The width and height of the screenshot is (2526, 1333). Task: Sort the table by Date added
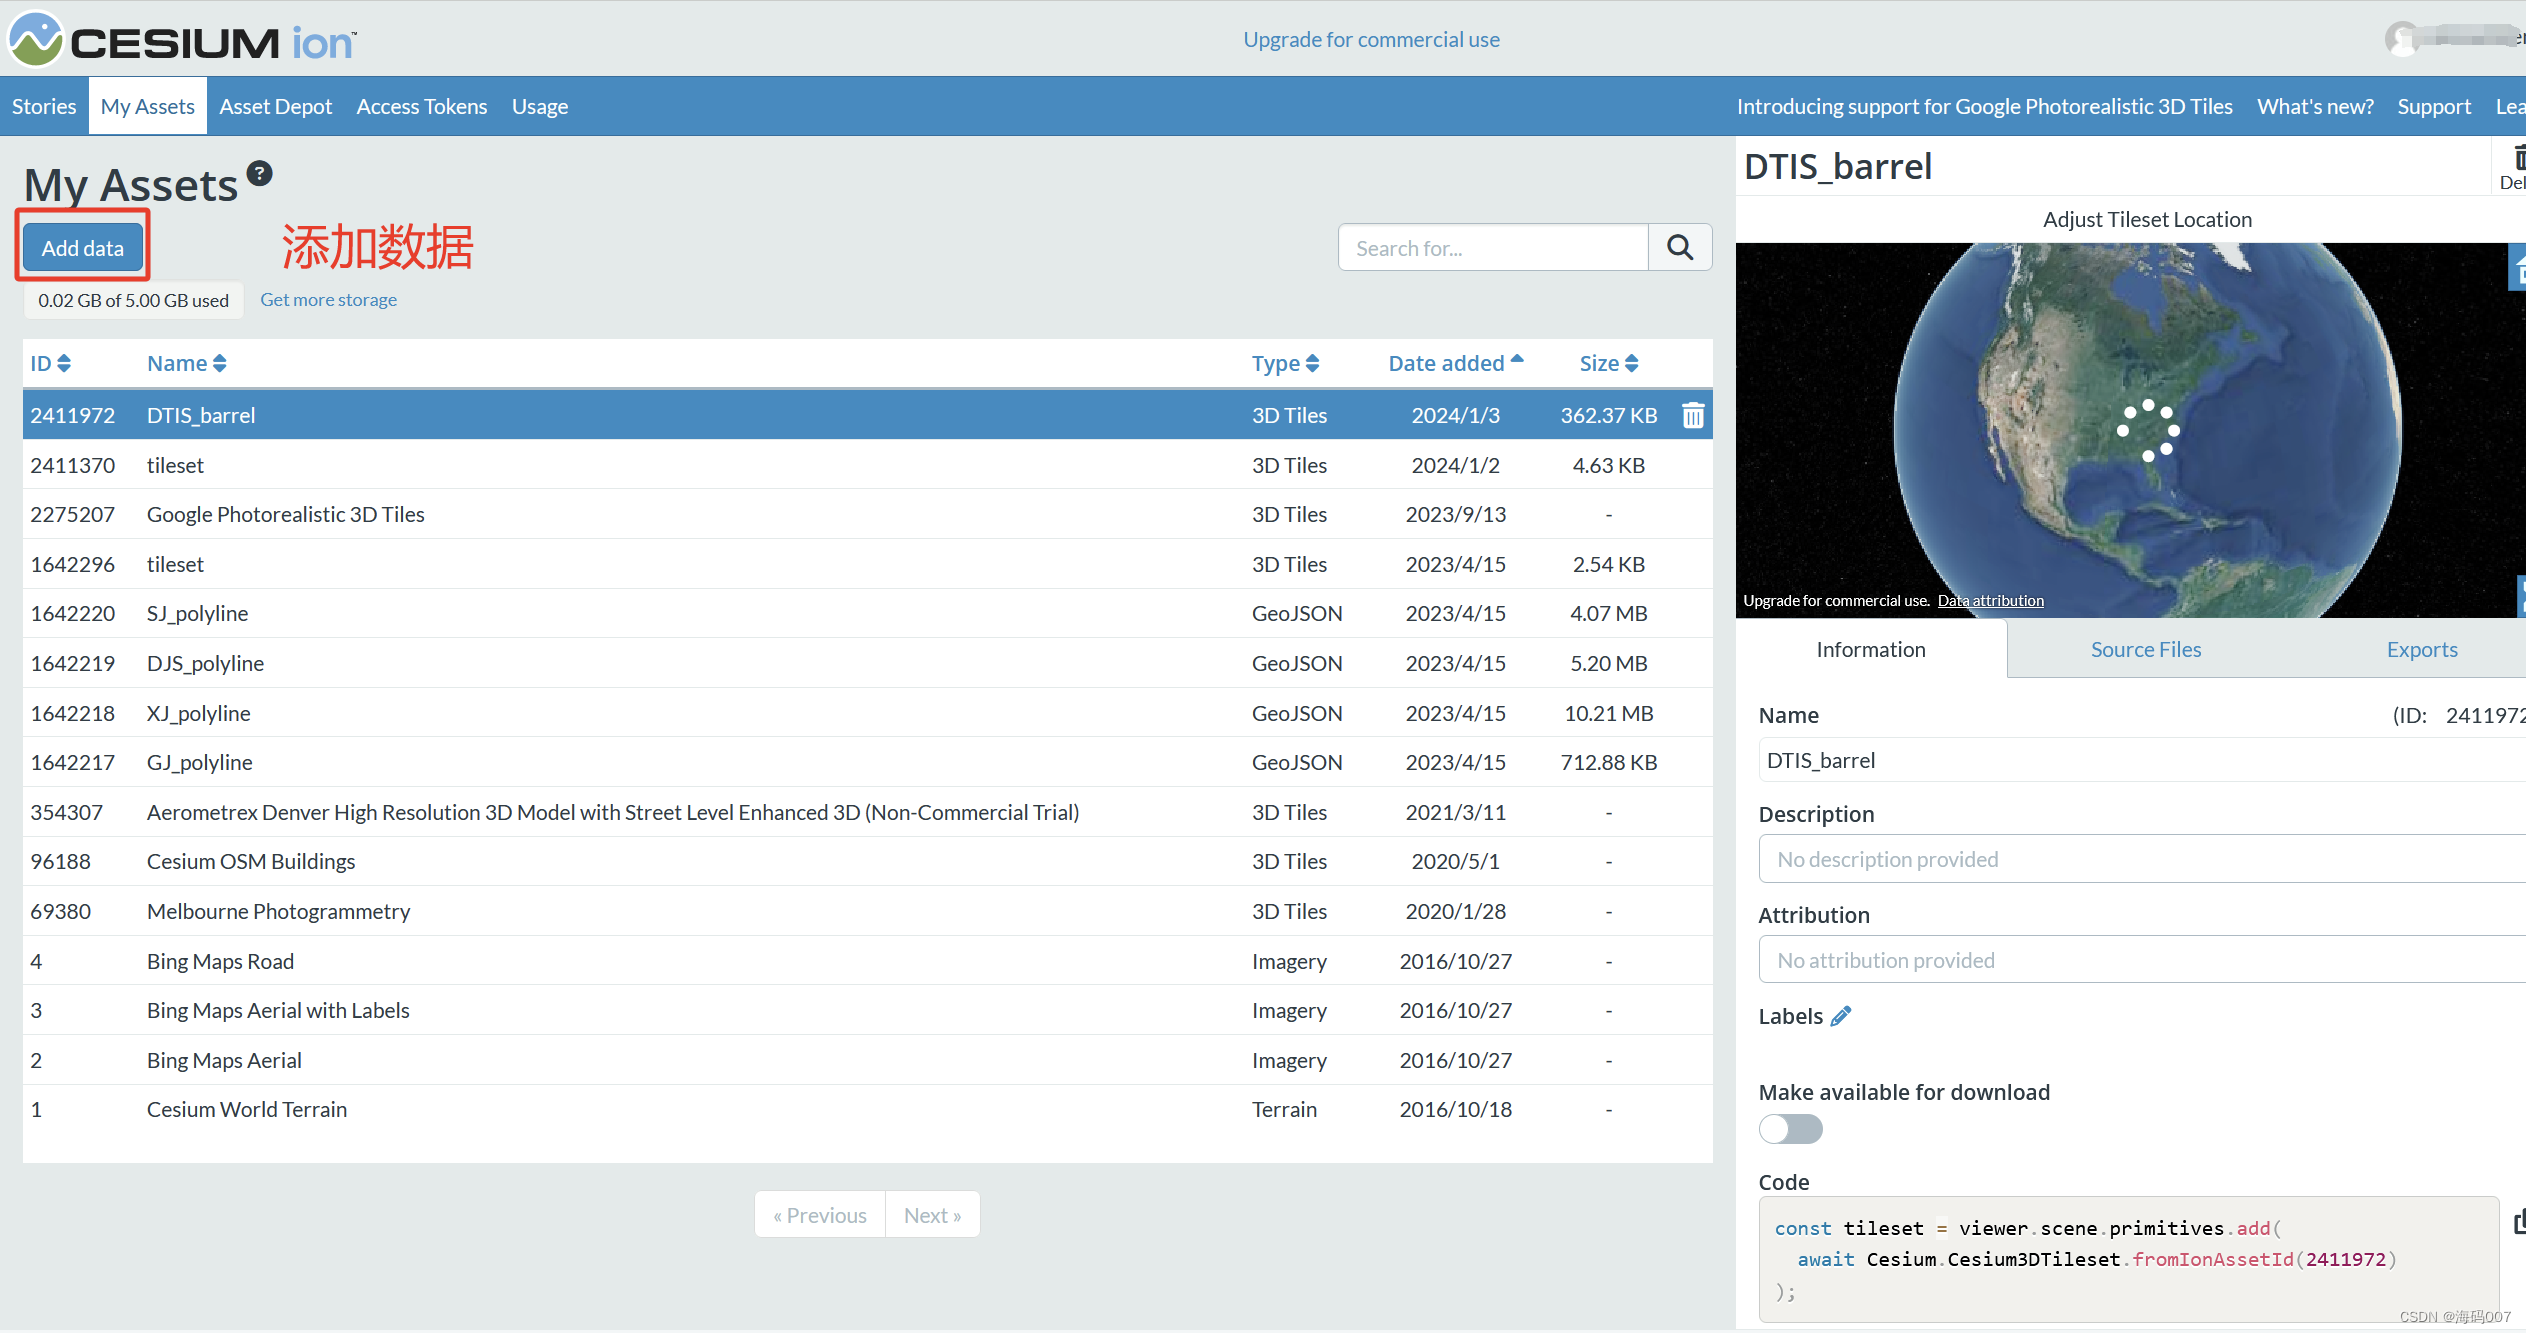click(1455, 363)
